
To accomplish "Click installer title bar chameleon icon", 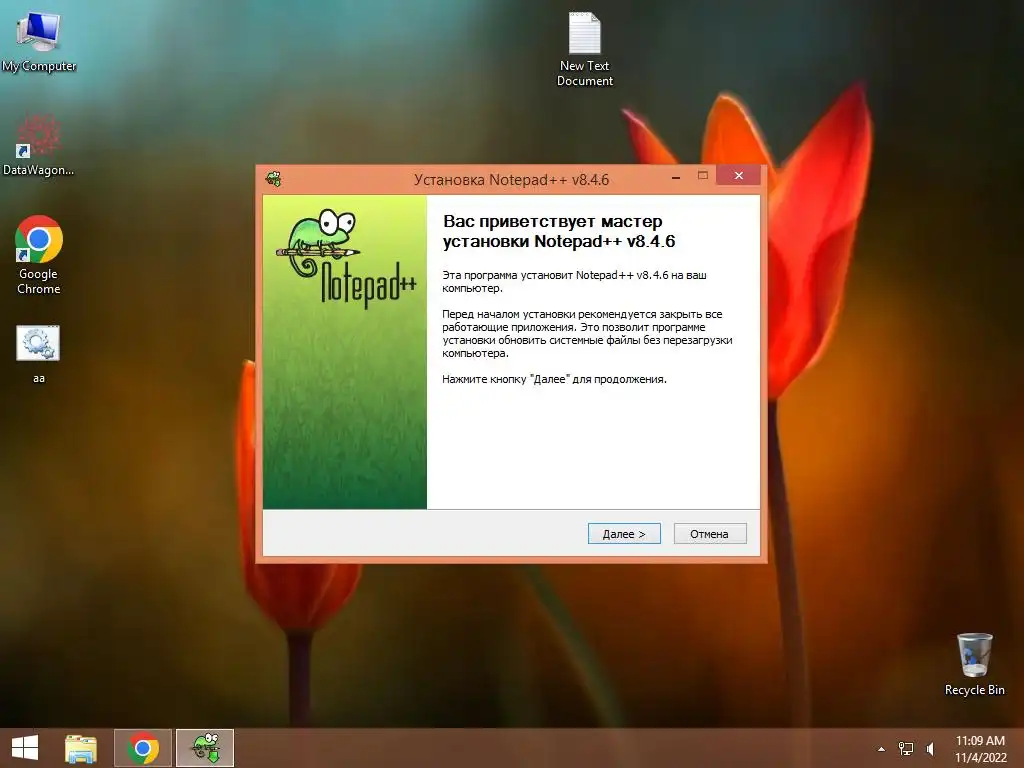I will point(274,179).
